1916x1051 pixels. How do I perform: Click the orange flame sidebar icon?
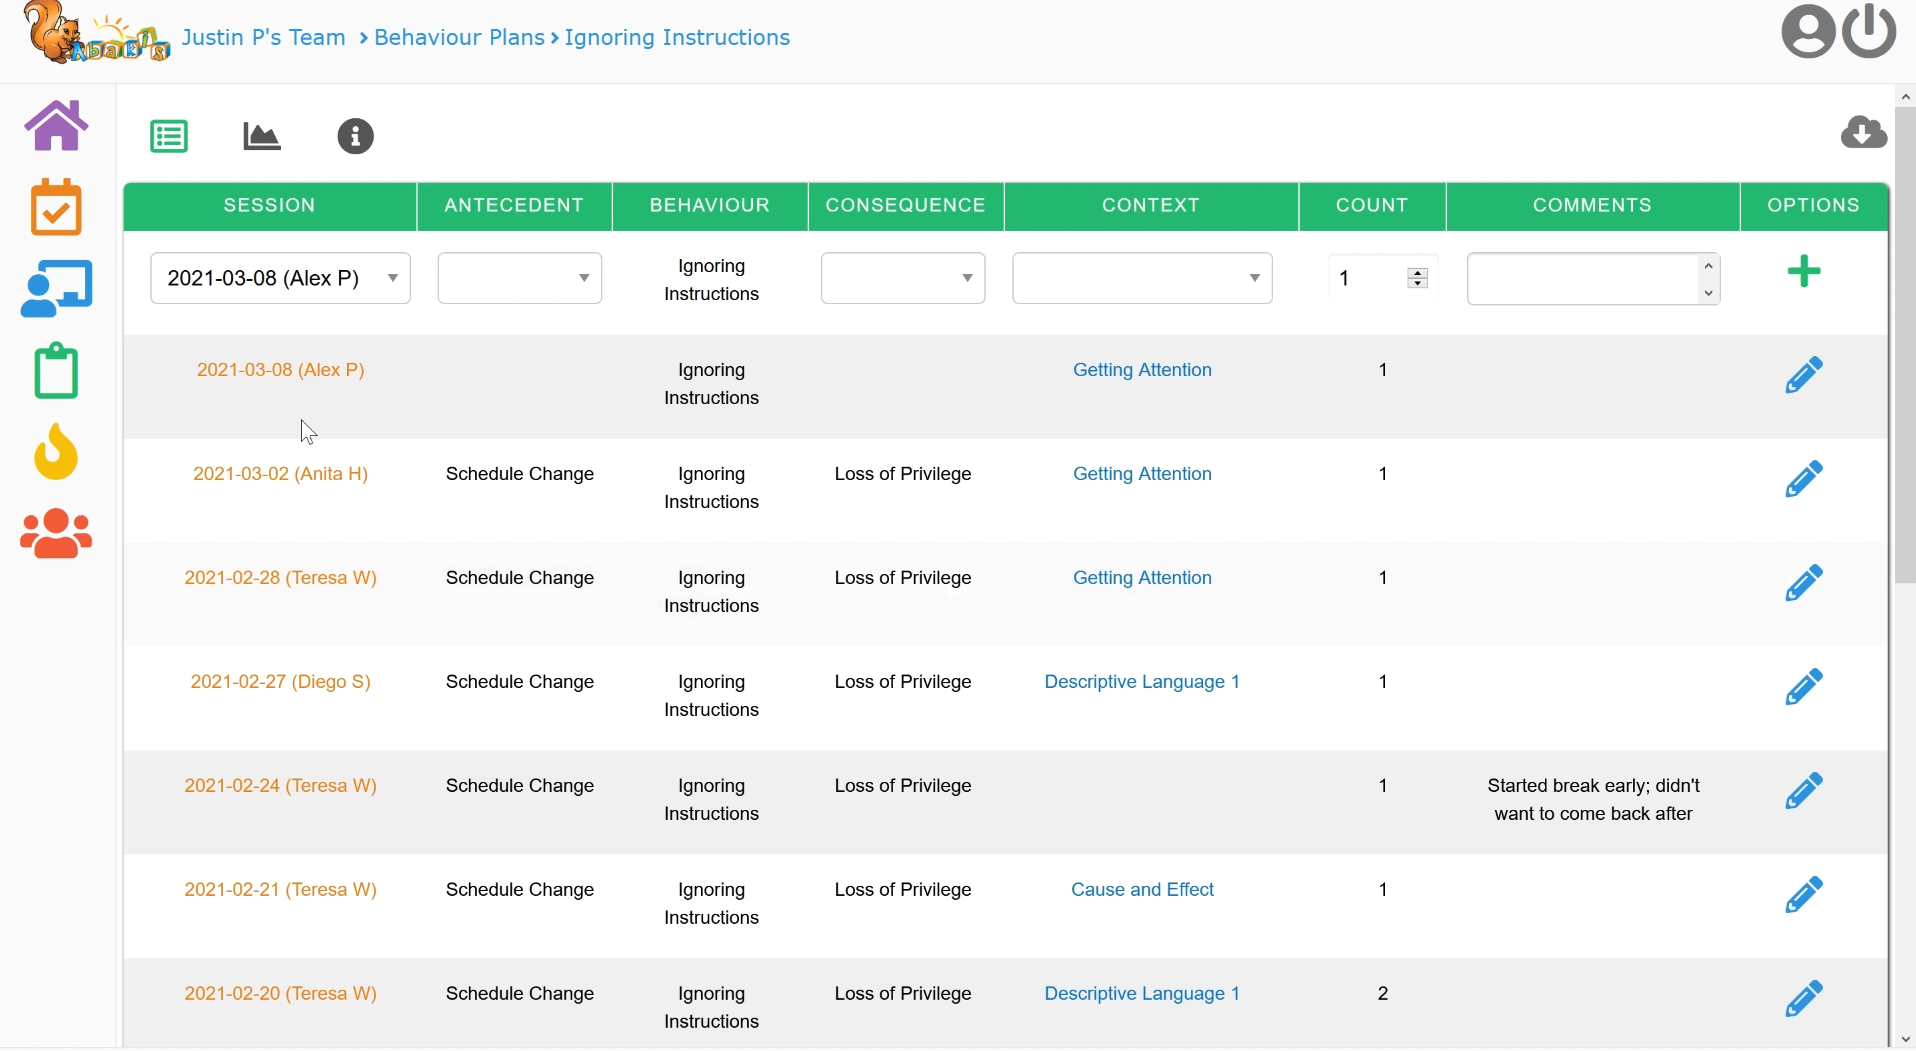(56, 452)
